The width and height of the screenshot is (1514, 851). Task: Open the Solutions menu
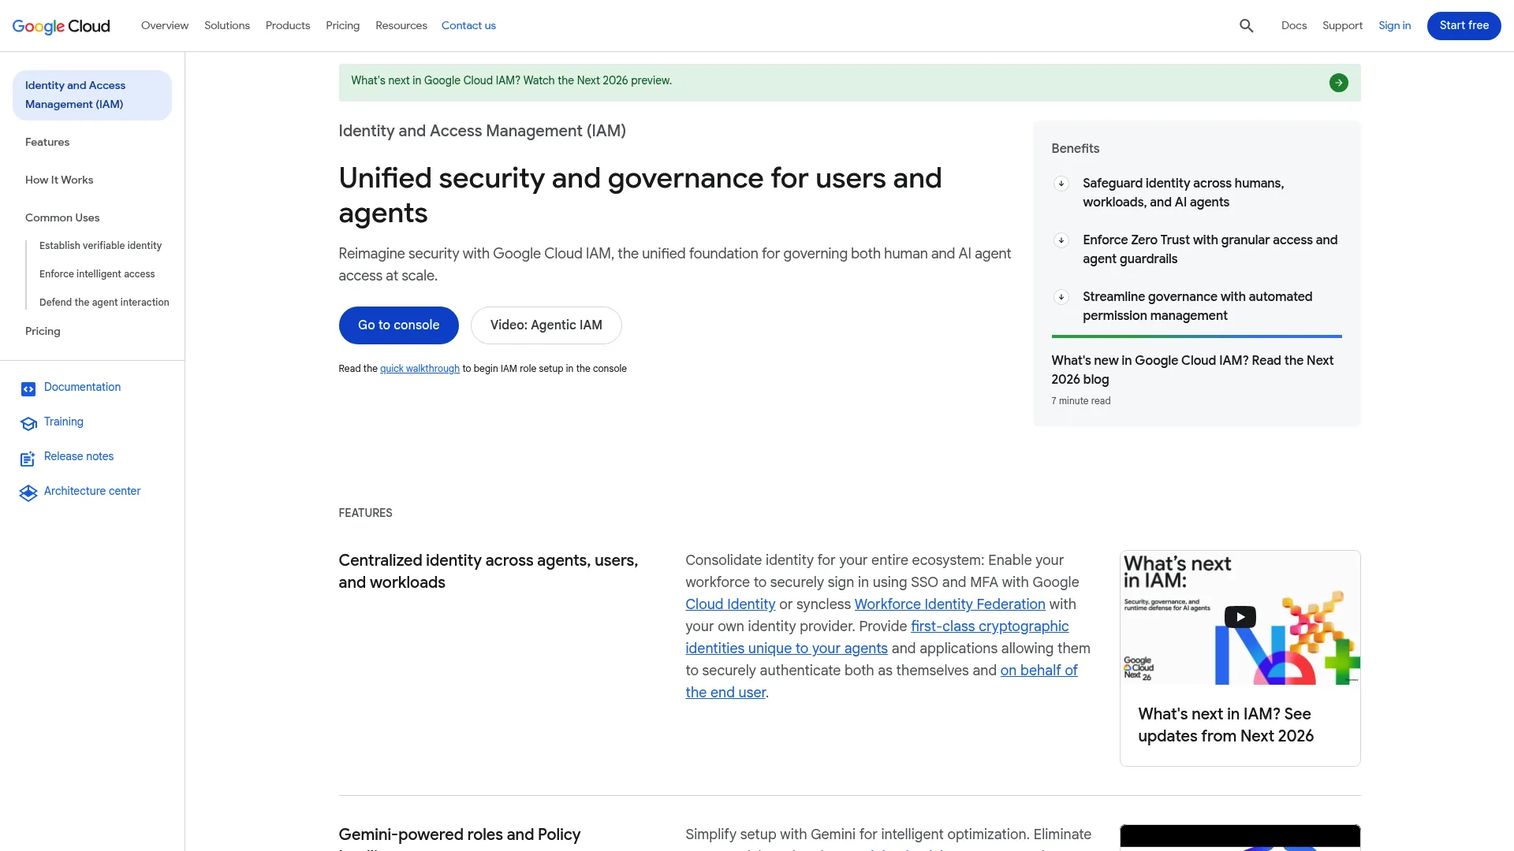point(227,26)
